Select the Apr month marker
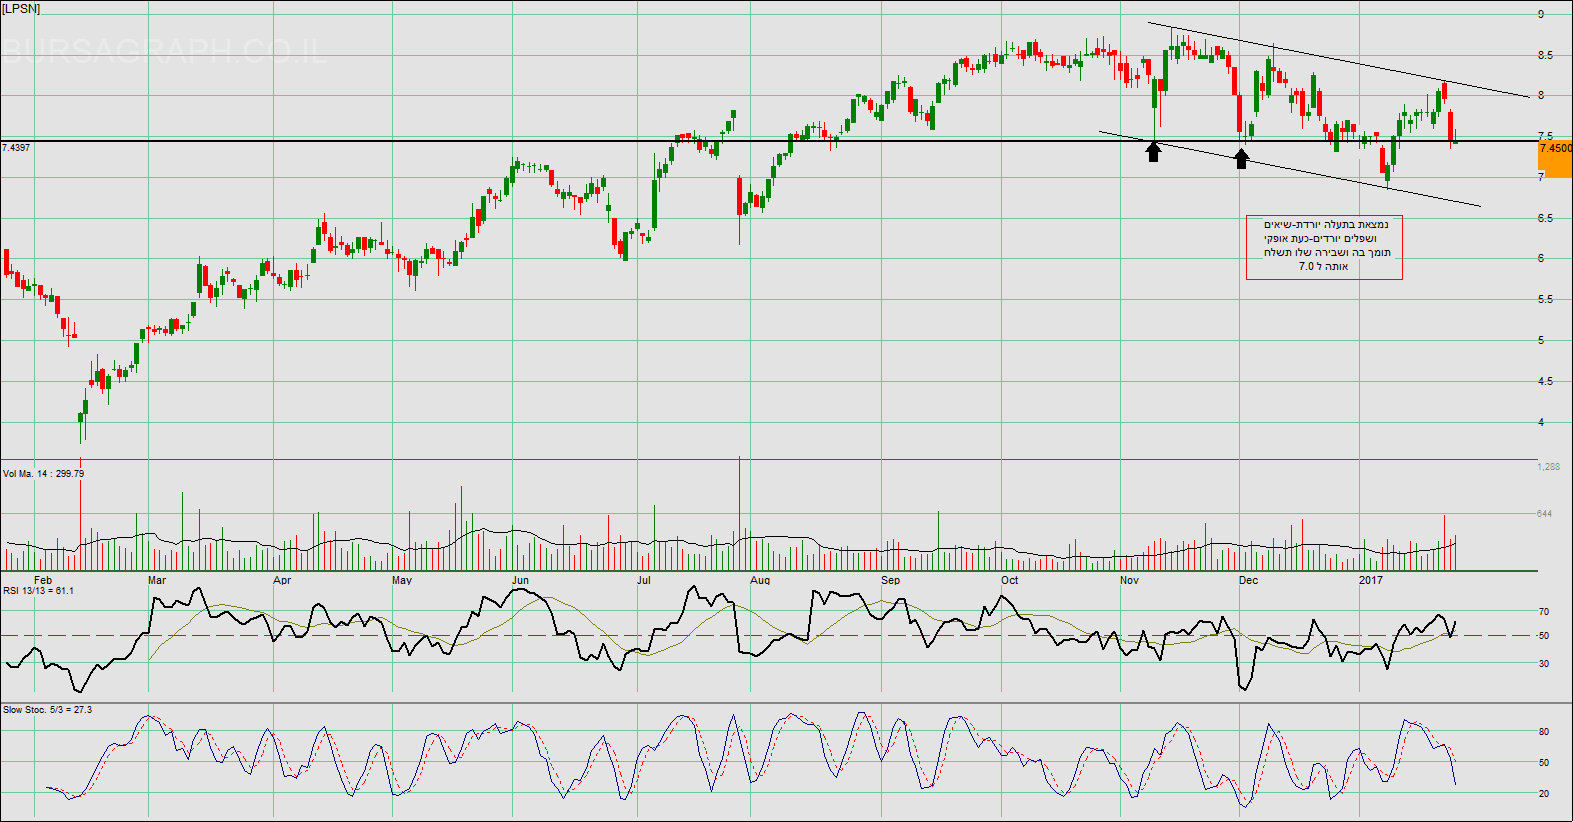This screenshot has height=822, width=1573. point(282,580)
